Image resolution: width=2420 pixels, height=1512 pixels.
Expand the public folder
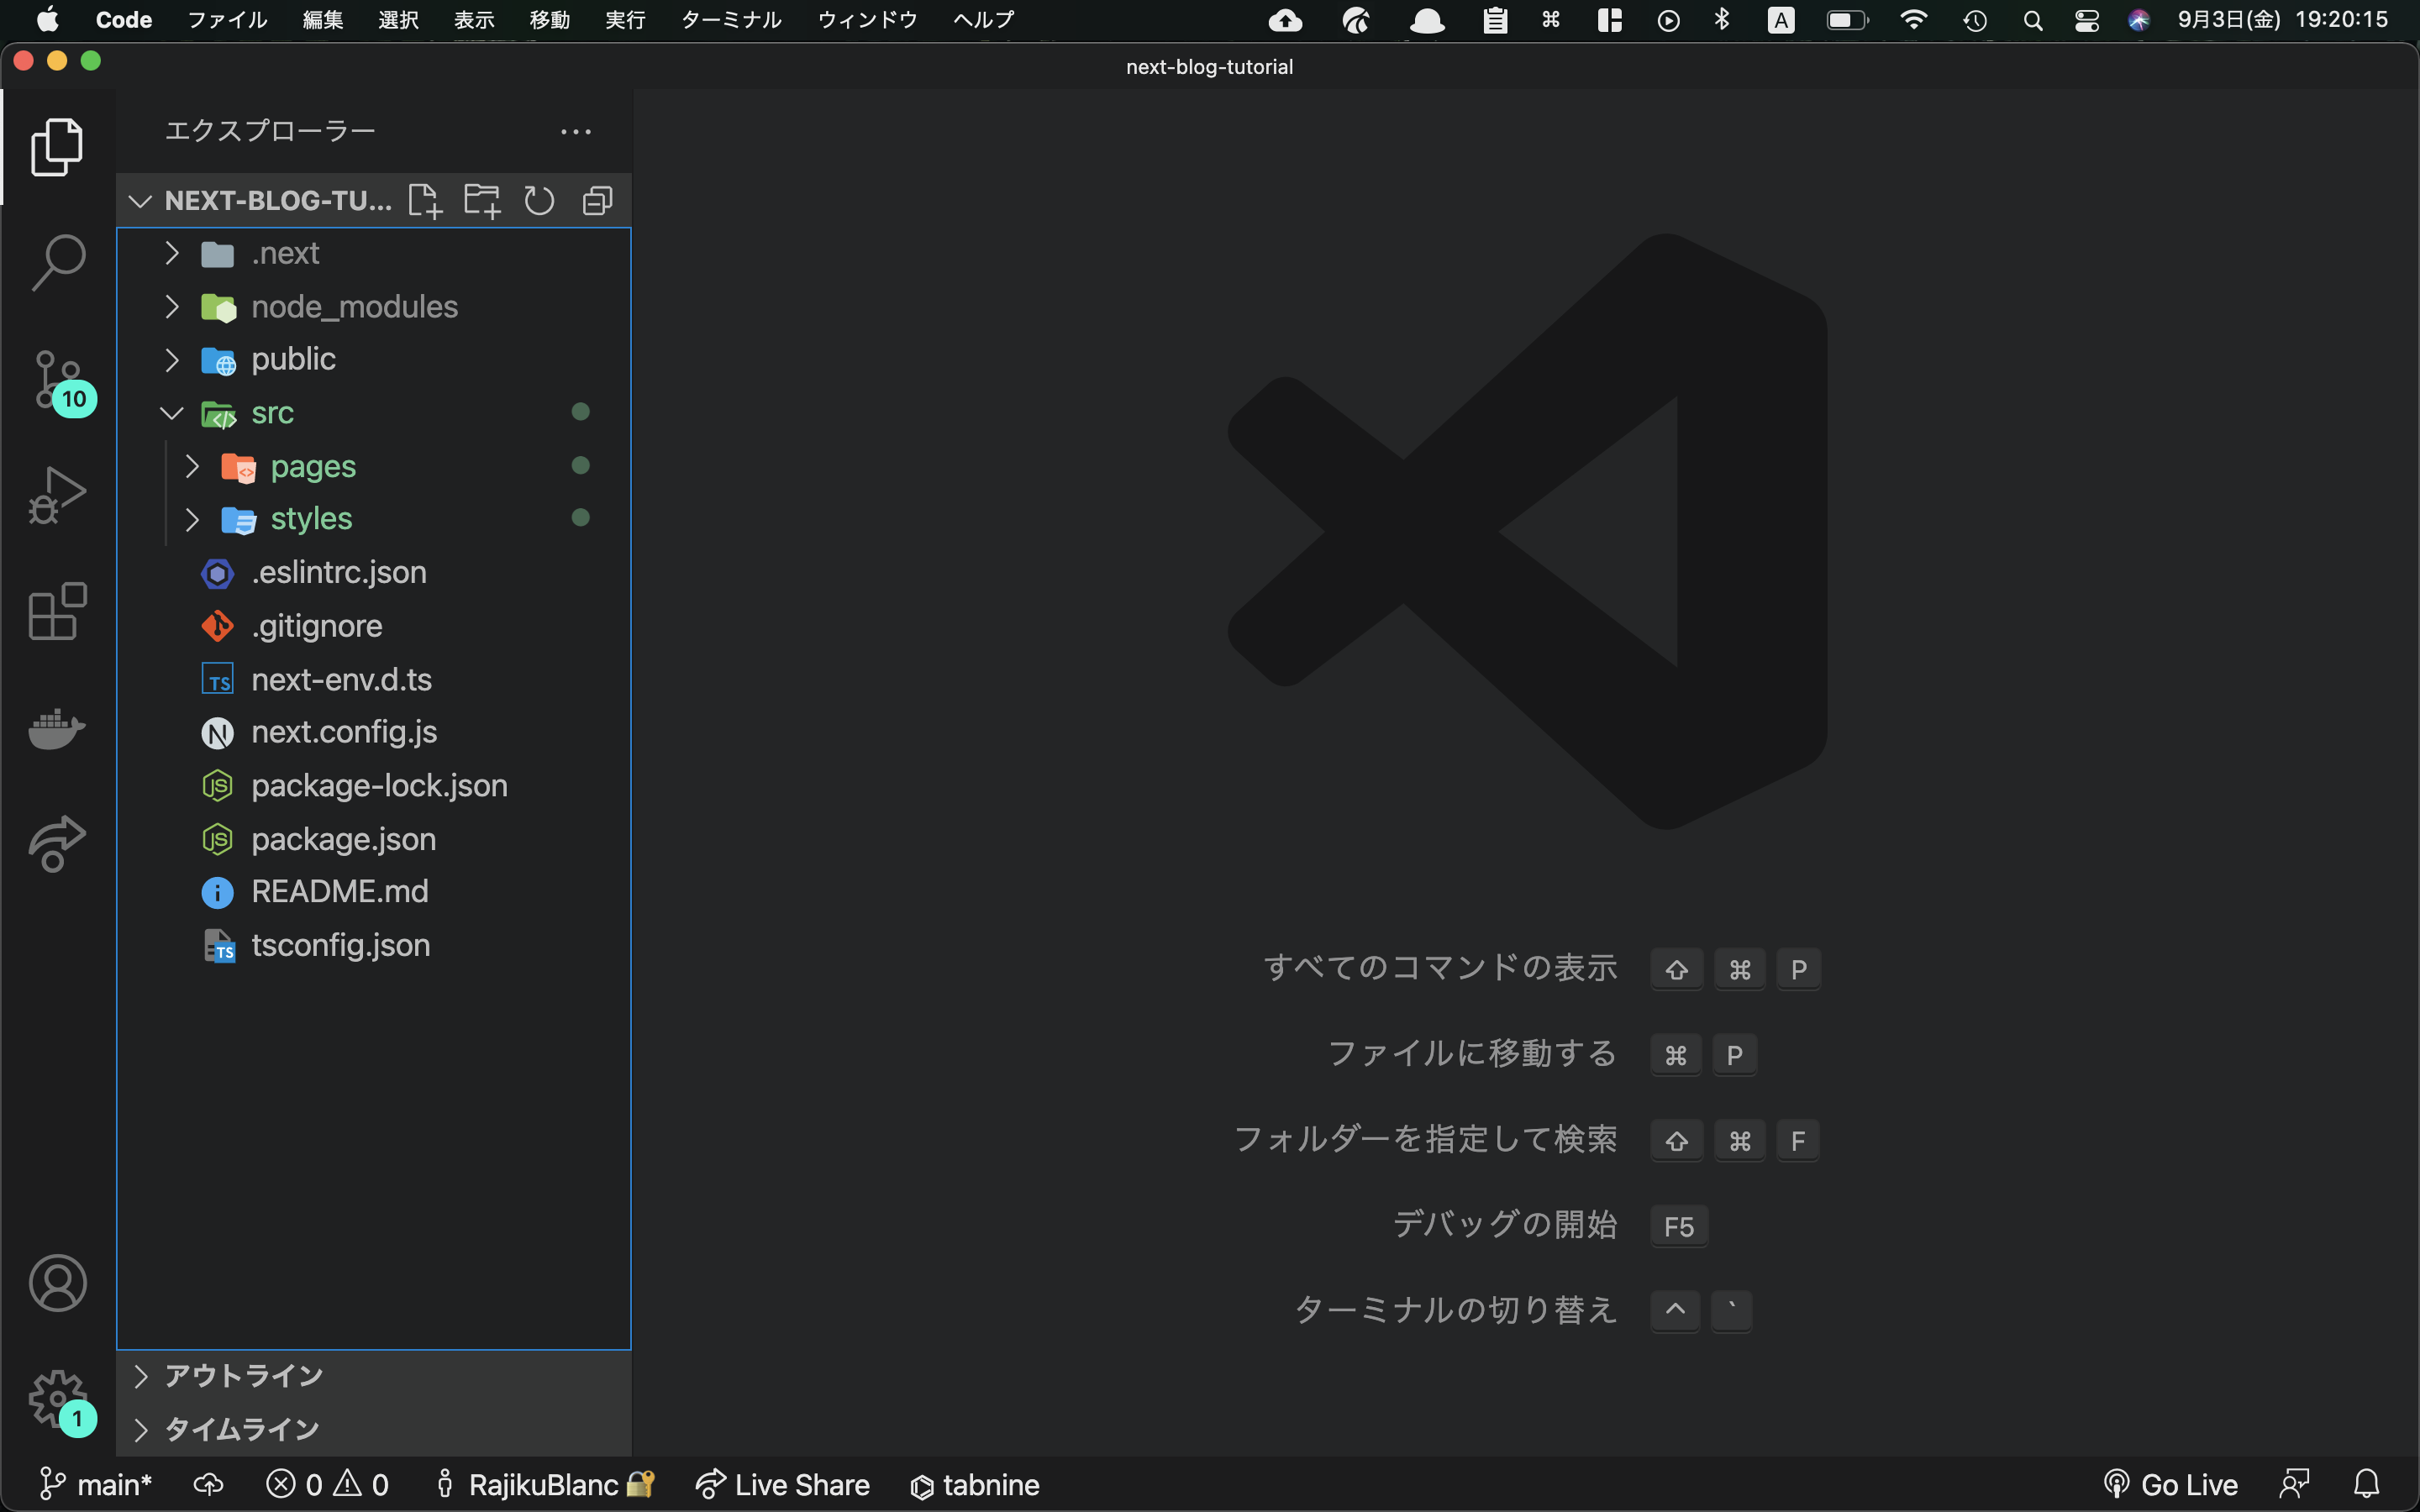point(373,360)
